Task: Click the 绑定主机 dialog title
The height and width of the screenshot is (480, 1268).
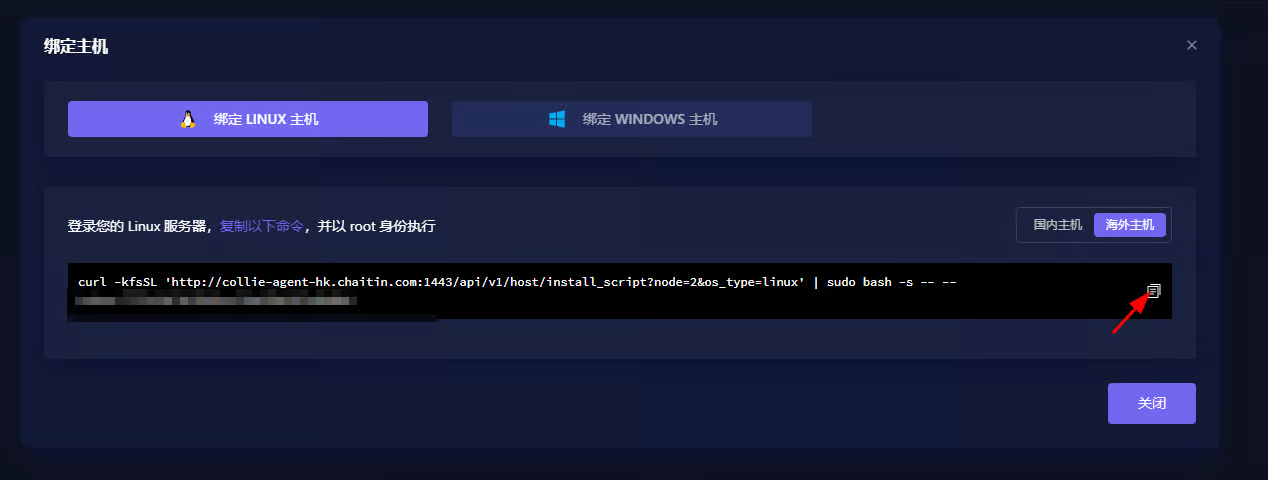Action: (76, 46)
